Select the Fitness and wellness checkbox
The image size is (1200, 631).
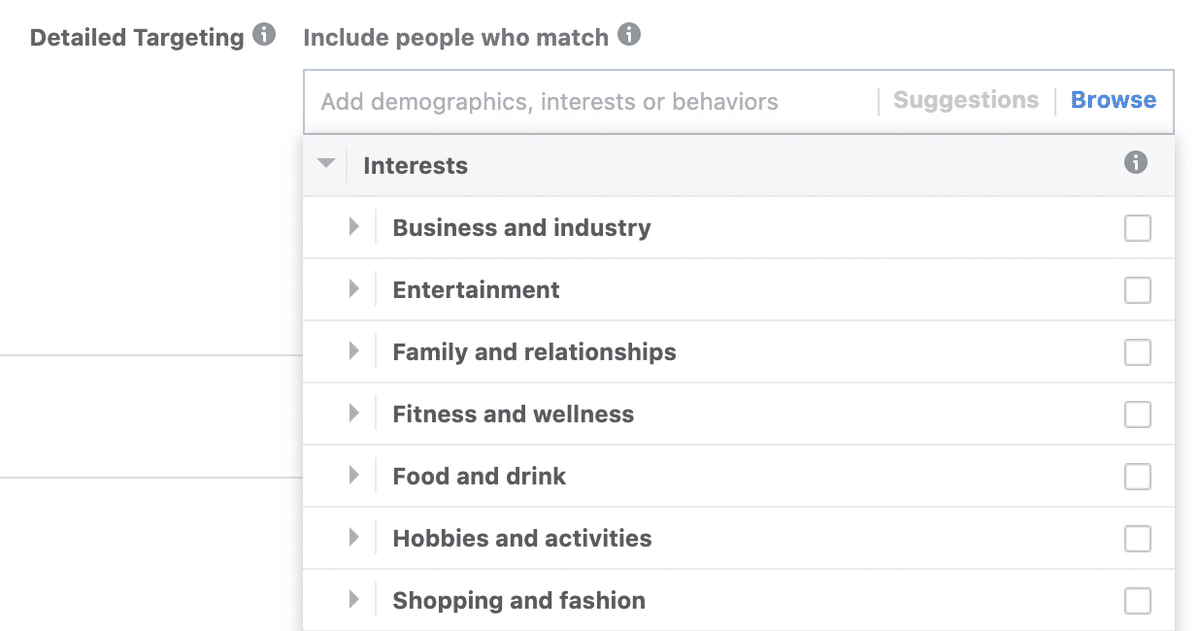(x=1137, y=414)
